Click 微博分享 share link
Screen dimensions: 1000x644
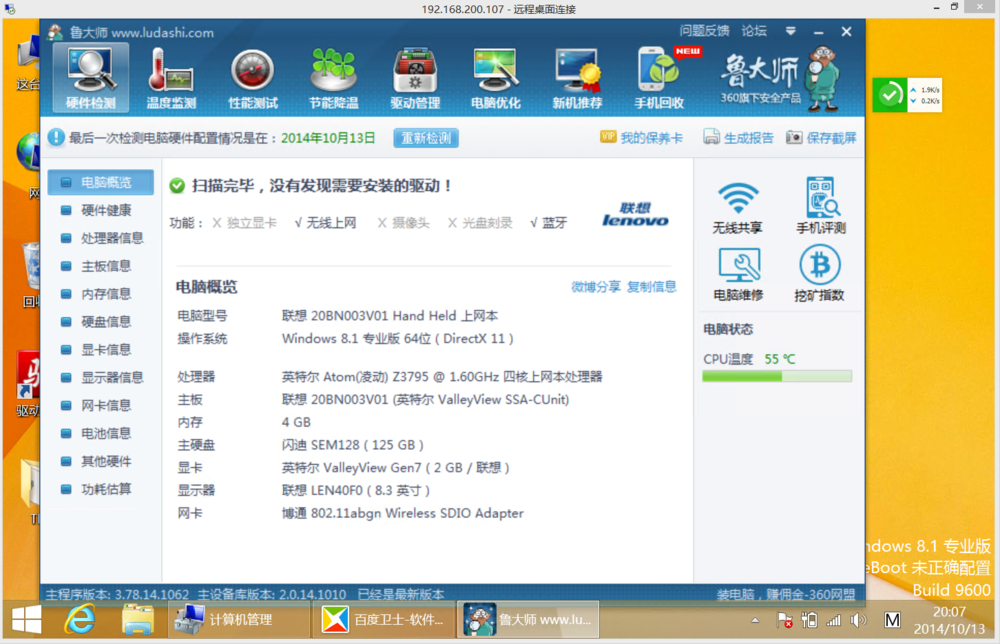(x=596, y=287)
